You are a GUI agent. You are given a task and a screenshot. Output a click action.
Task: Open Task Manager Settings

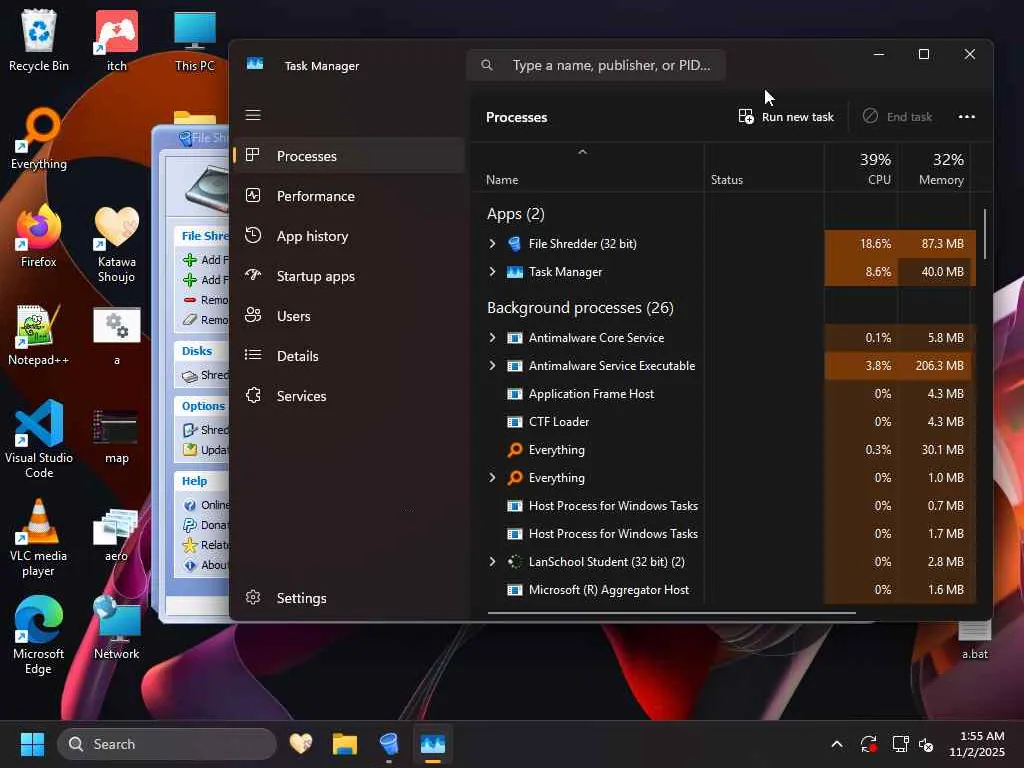pos(349,598)
